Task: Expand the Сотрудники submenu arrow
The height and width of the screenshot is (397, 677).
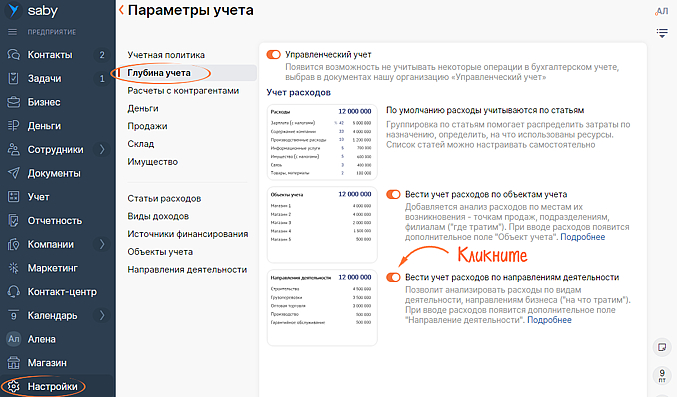Action: tap(102, 149)
